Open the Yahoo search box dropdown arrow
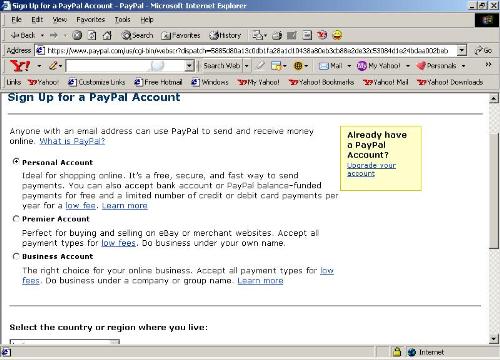The height and width of the screenshot is (360, 500). pyautogui.click(x=189, y=66)
